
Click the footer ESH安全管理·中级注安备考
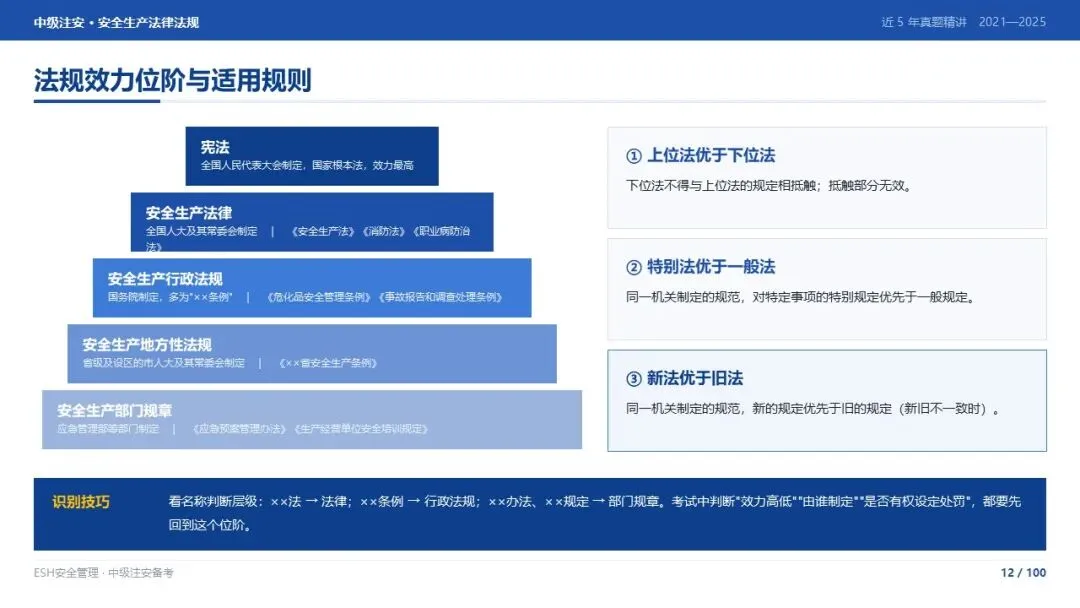pyautogui.click(x=103, y=573)
